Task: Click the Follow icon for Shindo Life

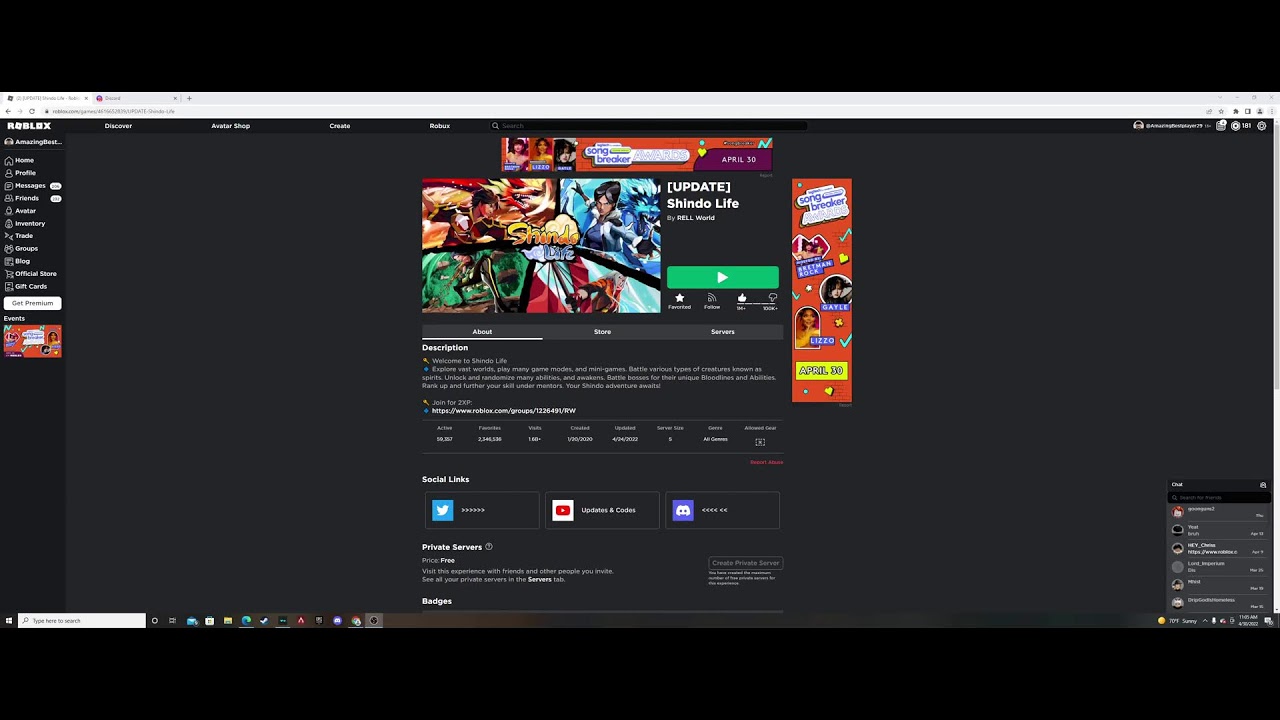Action: click(x=712, y=298)
